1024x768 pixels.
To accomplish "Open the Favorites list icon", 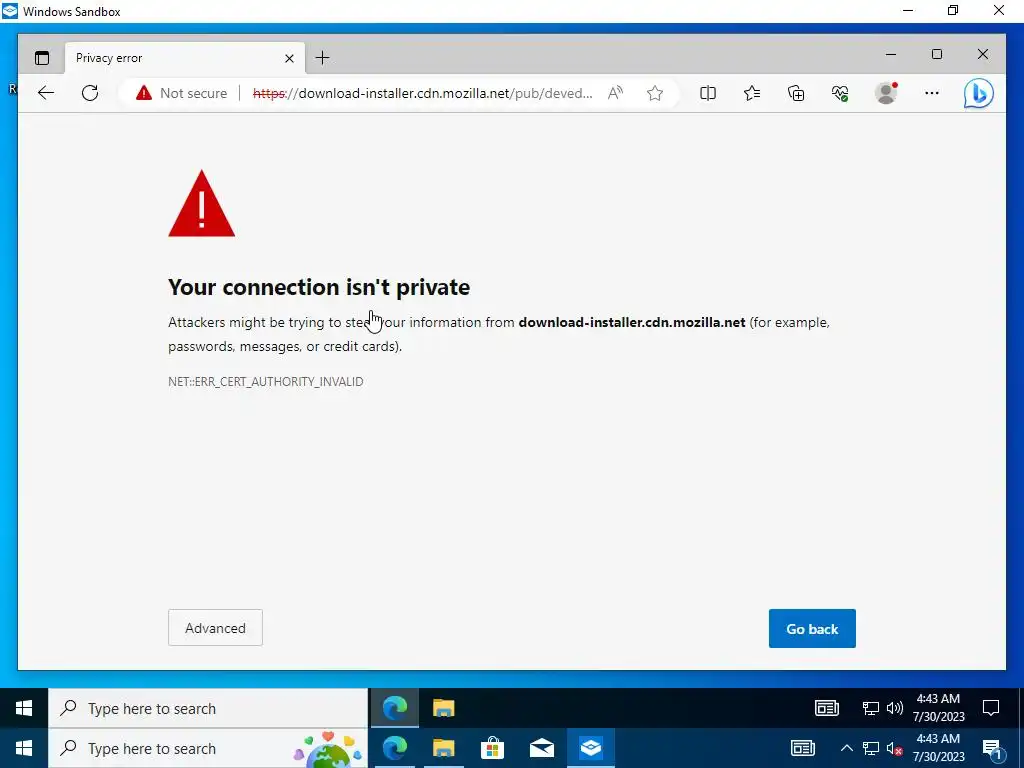I will [x=752, y=93].
